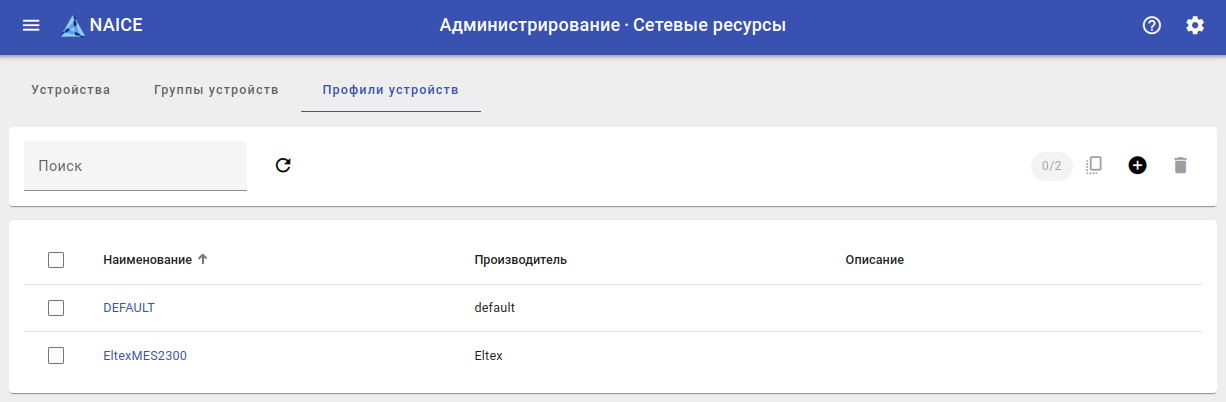The width and height of the screenshot is (1226, 402).
Task: Open the settings gear icon
Action: pyautogui.click(x=1195, y=26)
